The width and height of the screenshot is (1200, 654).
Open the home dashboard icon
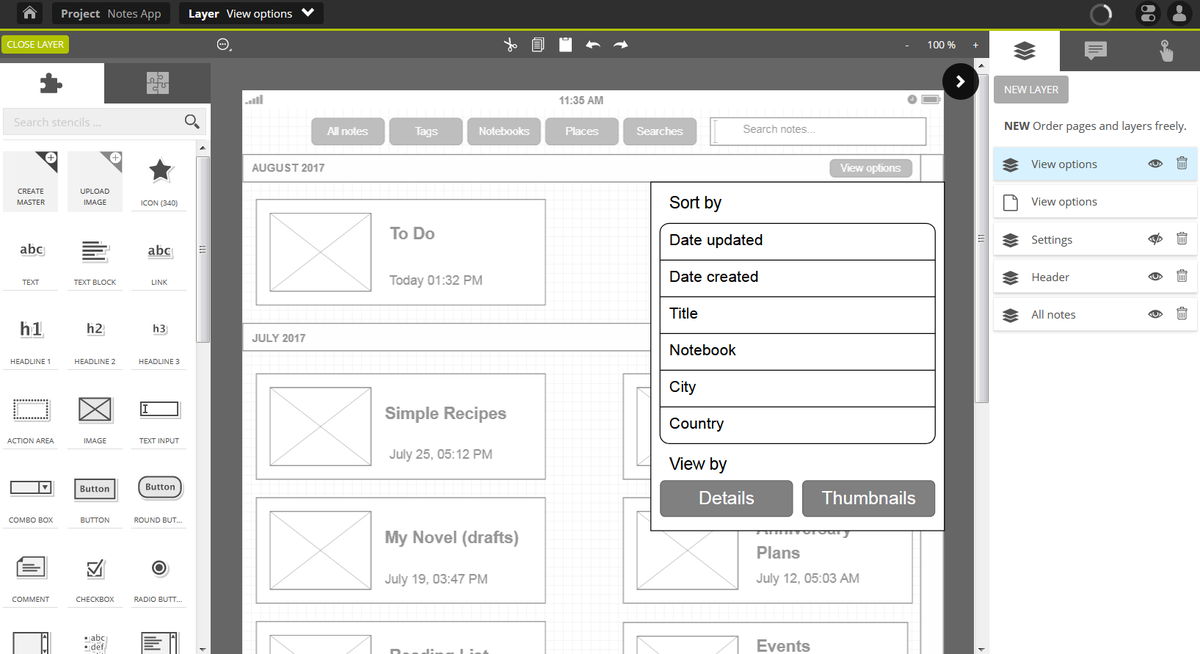[30, 14]
